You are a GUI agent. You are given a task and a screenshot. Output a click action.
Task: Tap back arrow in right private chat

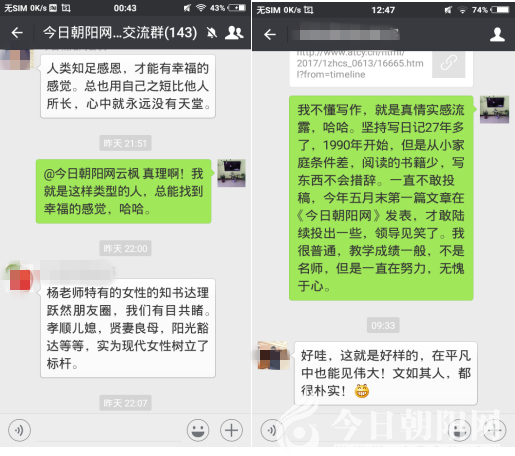pos(270,34)
